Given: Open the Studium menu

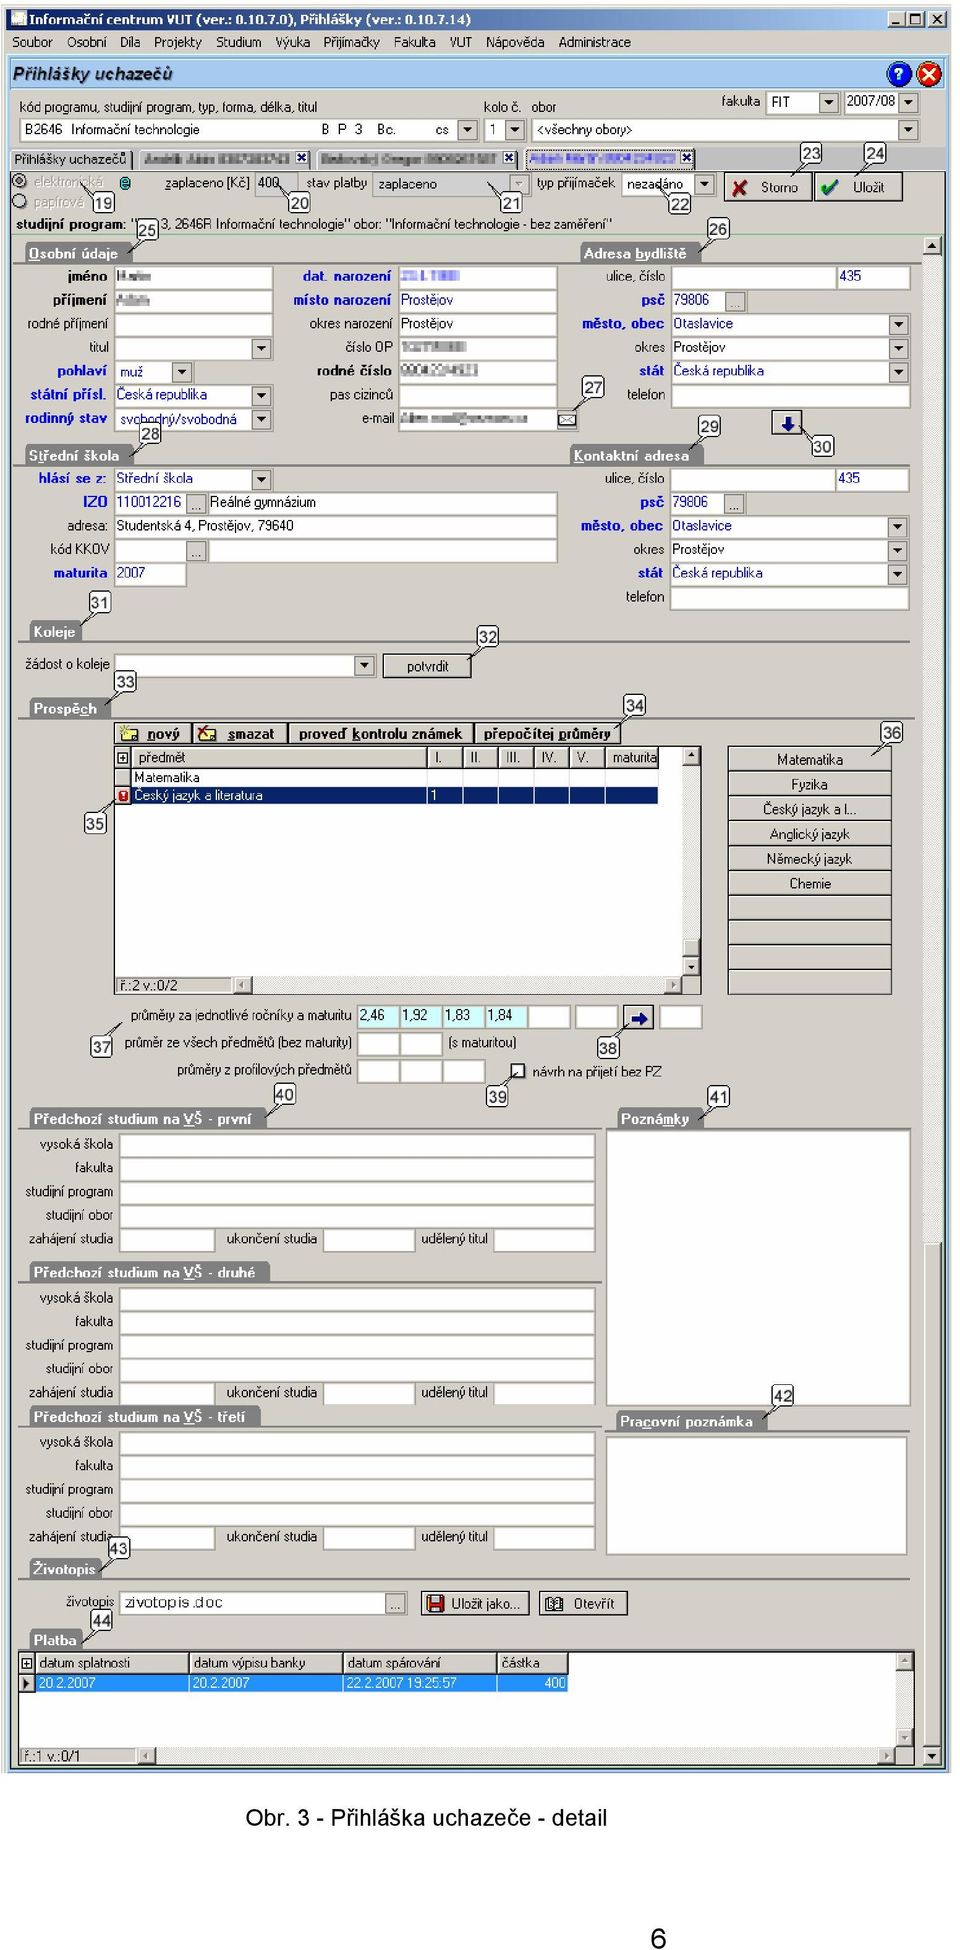Looking at the screenshot, I should (239, 42).
